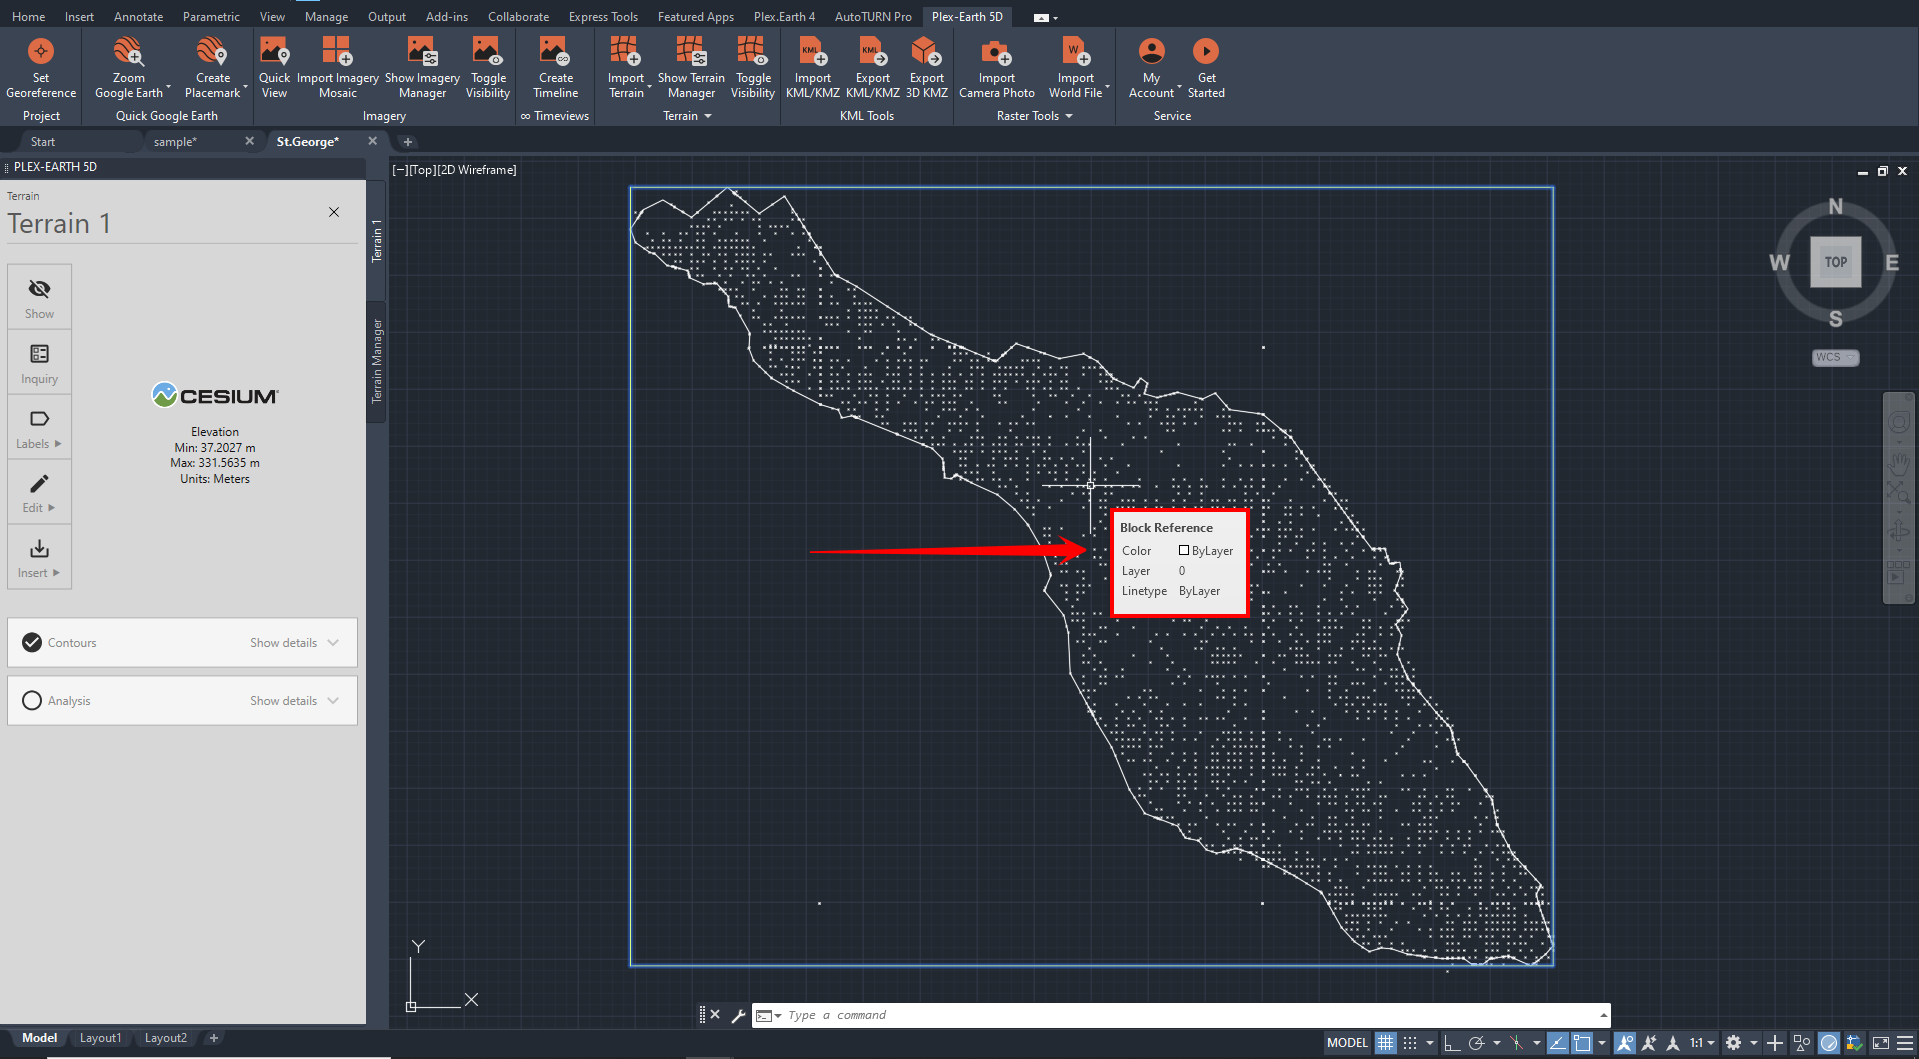
Task: Open annotation scale 1:1 dropdown
Action: click(1702, 1043)
